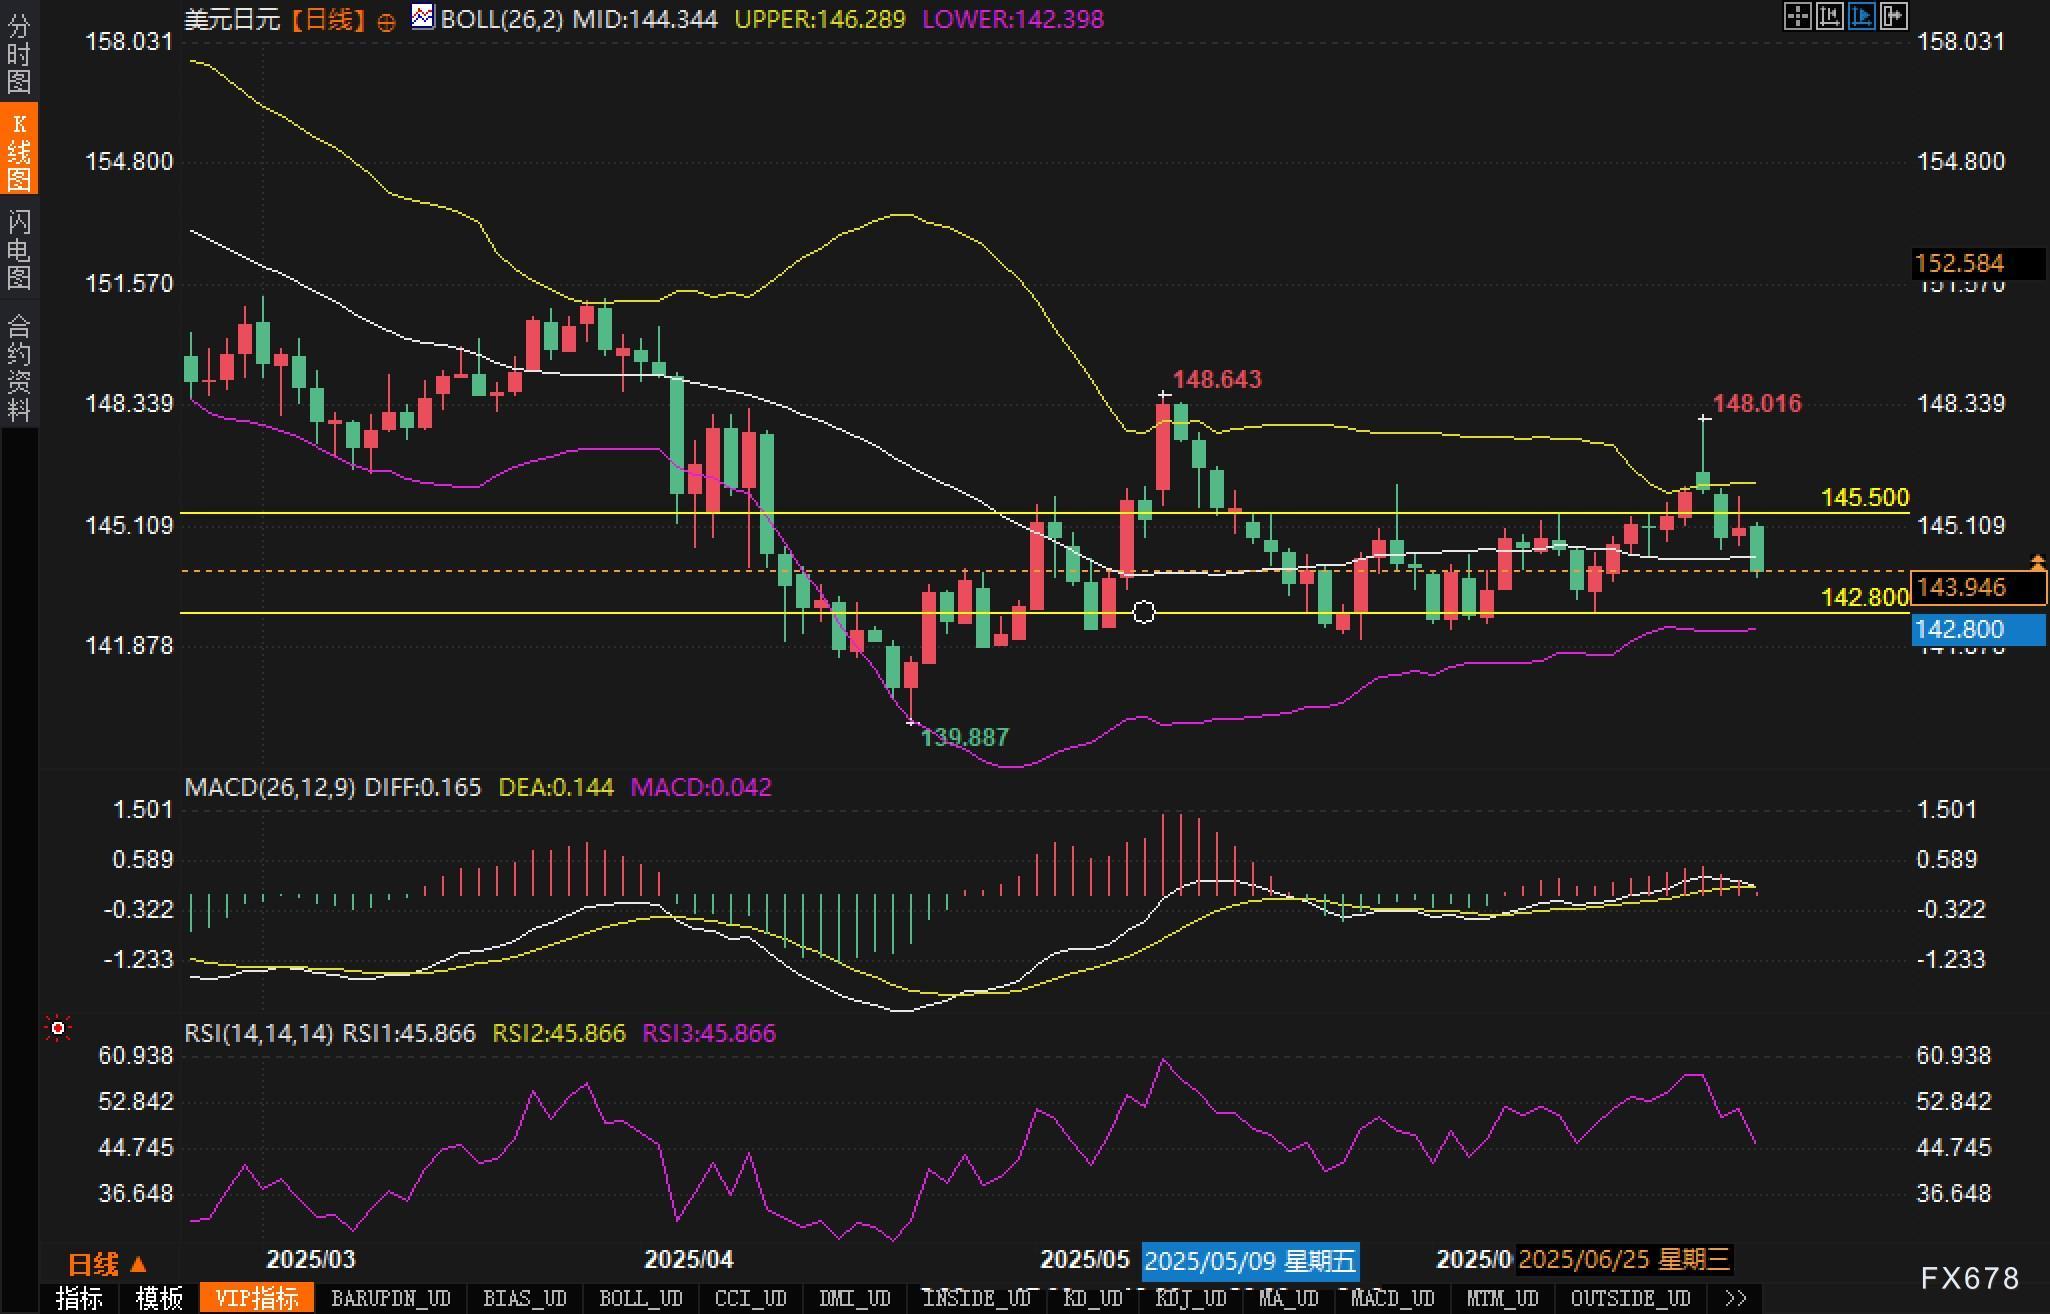Click the blue 142.800 price label
This screenshot has width=2050, height=1314.
[1977, 630]
